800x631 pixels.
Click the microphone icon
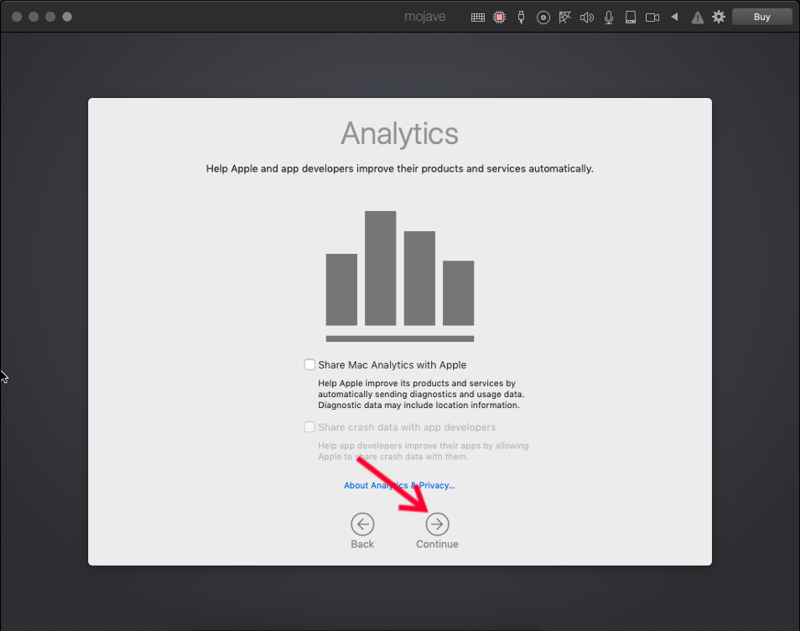(608, 17)
